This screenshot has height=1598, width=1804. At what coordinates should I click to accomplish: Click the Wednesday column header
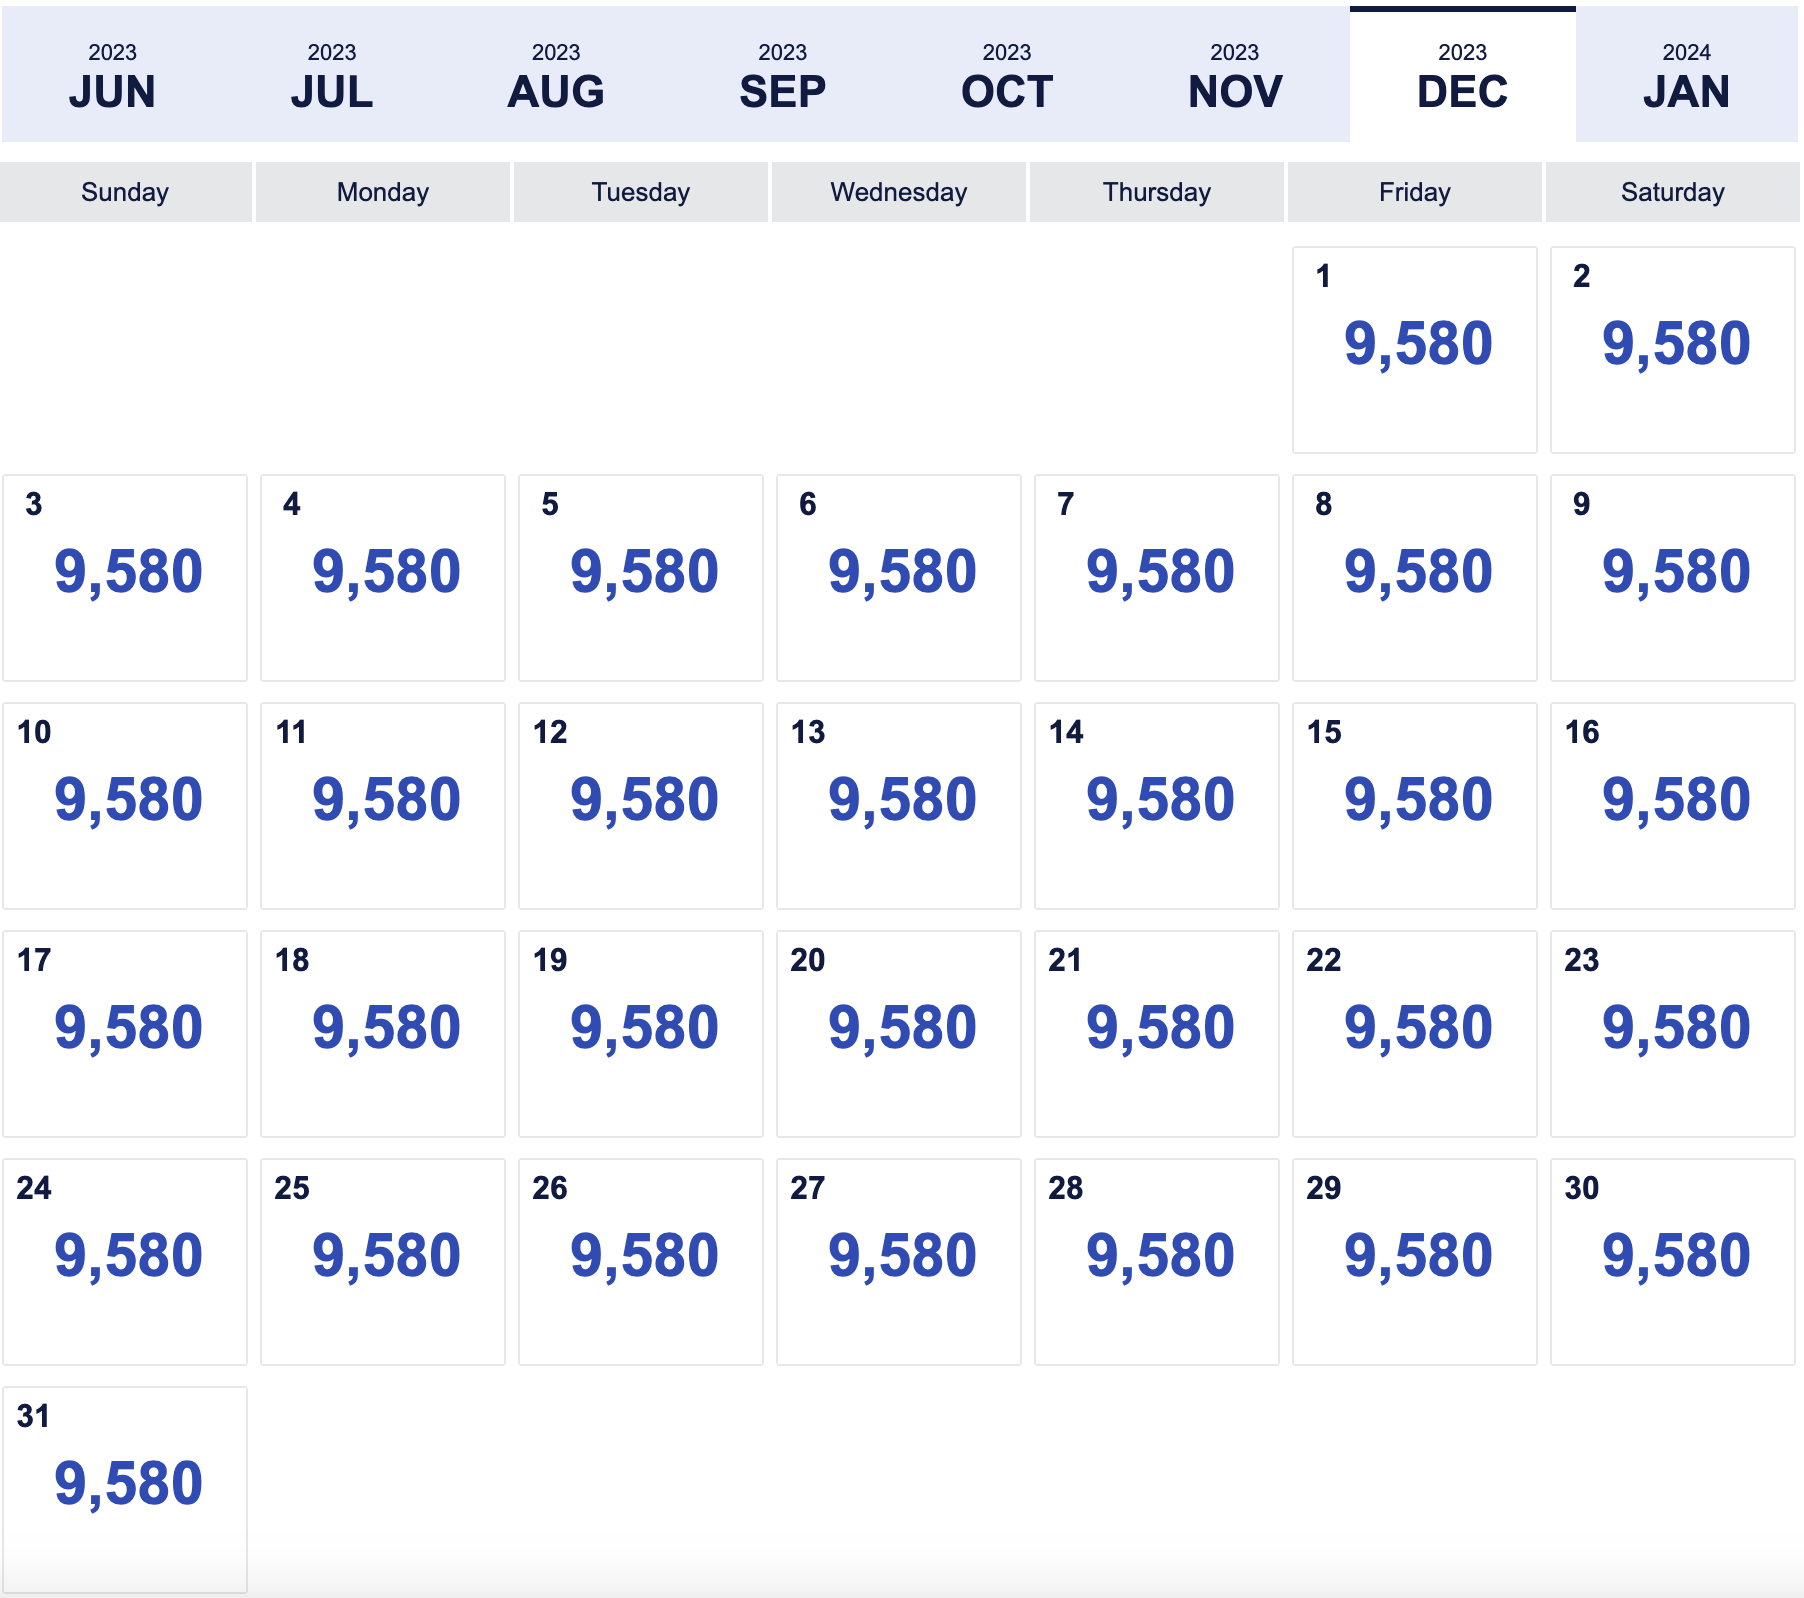point(898,192)
